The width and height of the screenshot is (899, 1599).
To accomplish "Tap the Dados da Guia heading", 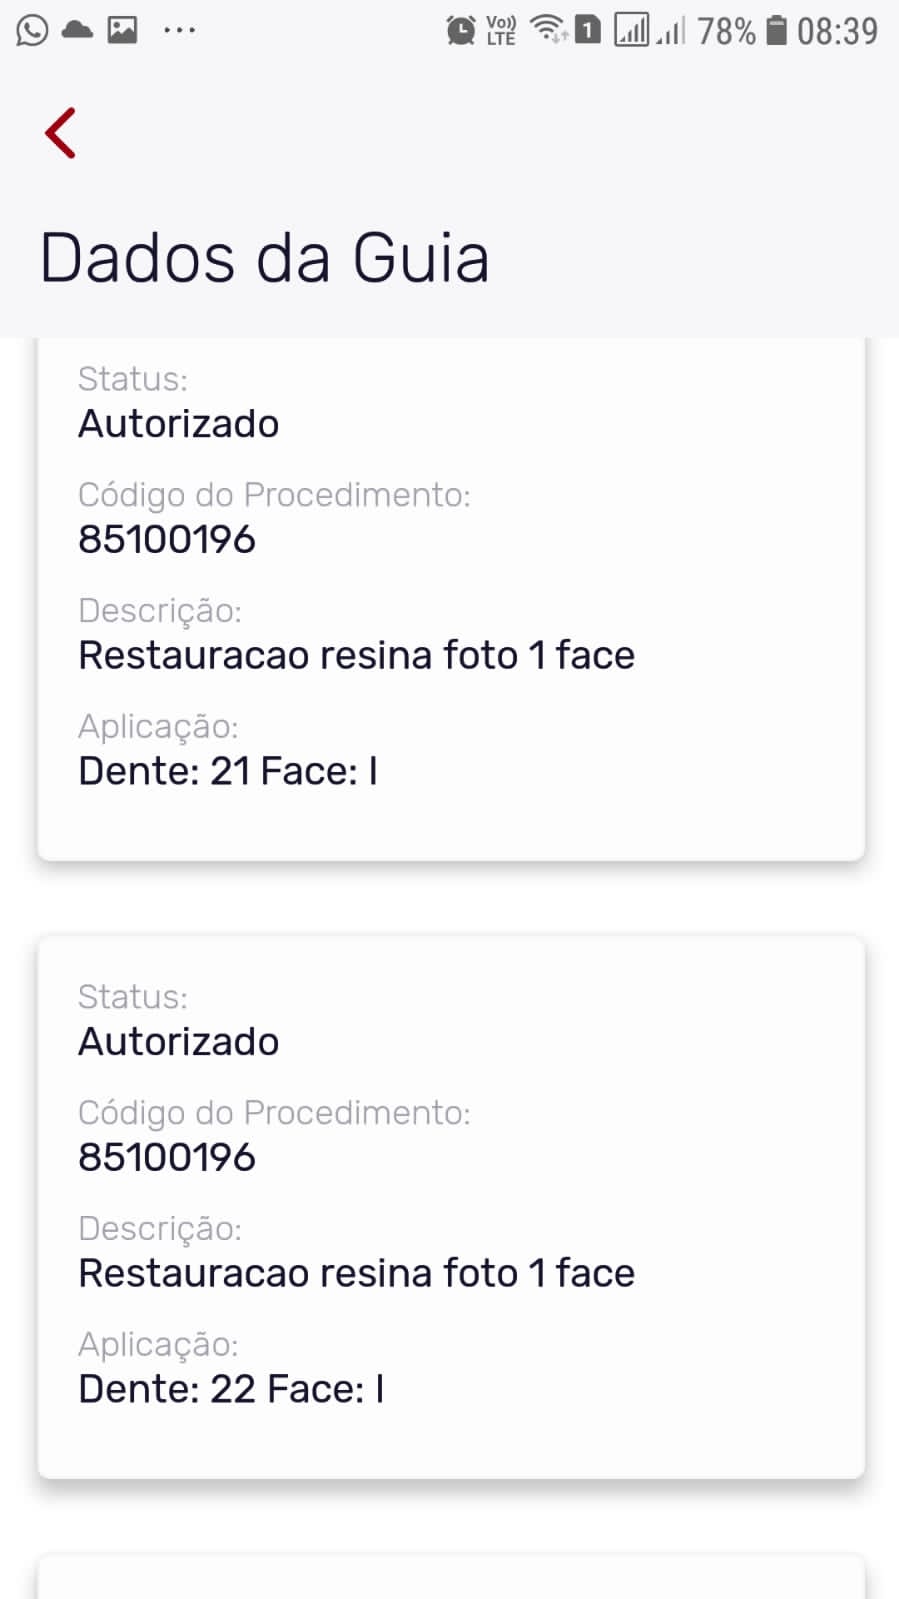I will 264,258.
